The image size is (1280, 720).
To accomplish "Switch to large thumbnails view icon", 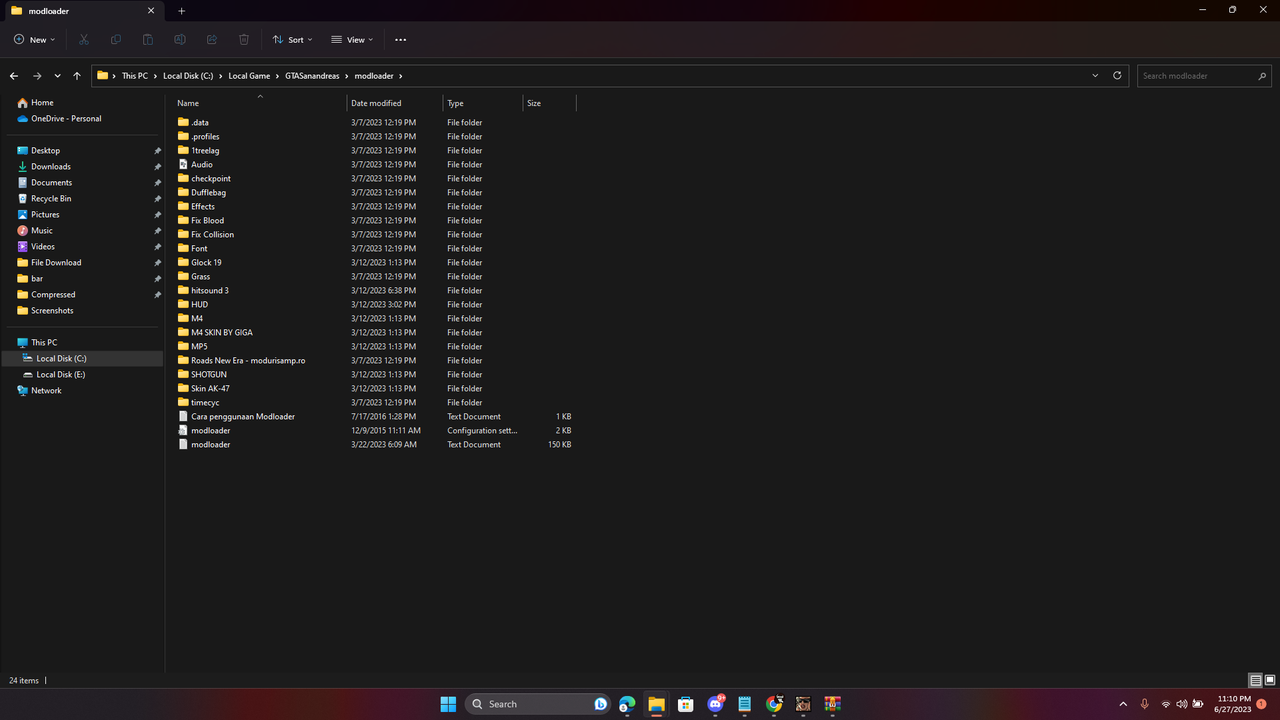I will pos(1268,680).
